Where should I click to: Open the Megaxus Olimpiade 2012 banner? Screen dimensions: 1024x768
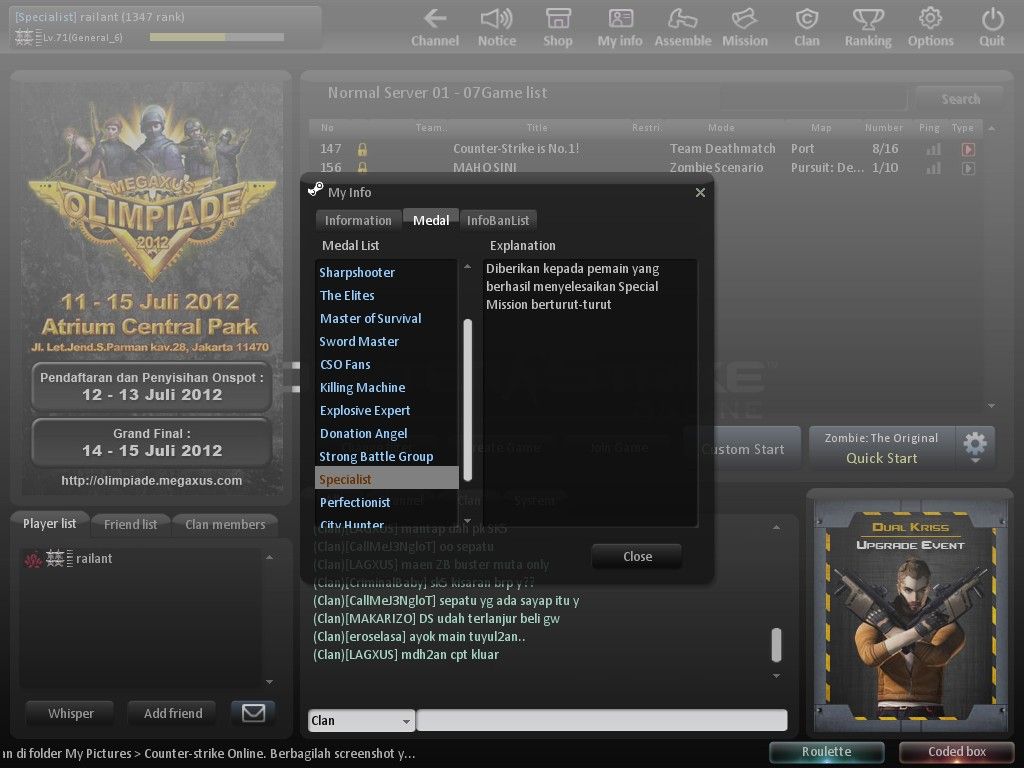click(x=151, y=287)
